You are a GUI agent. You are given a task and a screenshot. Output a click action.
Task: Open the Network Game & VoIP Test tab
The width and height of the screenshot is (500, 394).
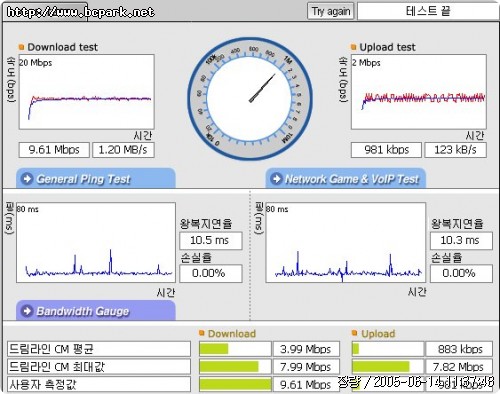click(346, 178)
